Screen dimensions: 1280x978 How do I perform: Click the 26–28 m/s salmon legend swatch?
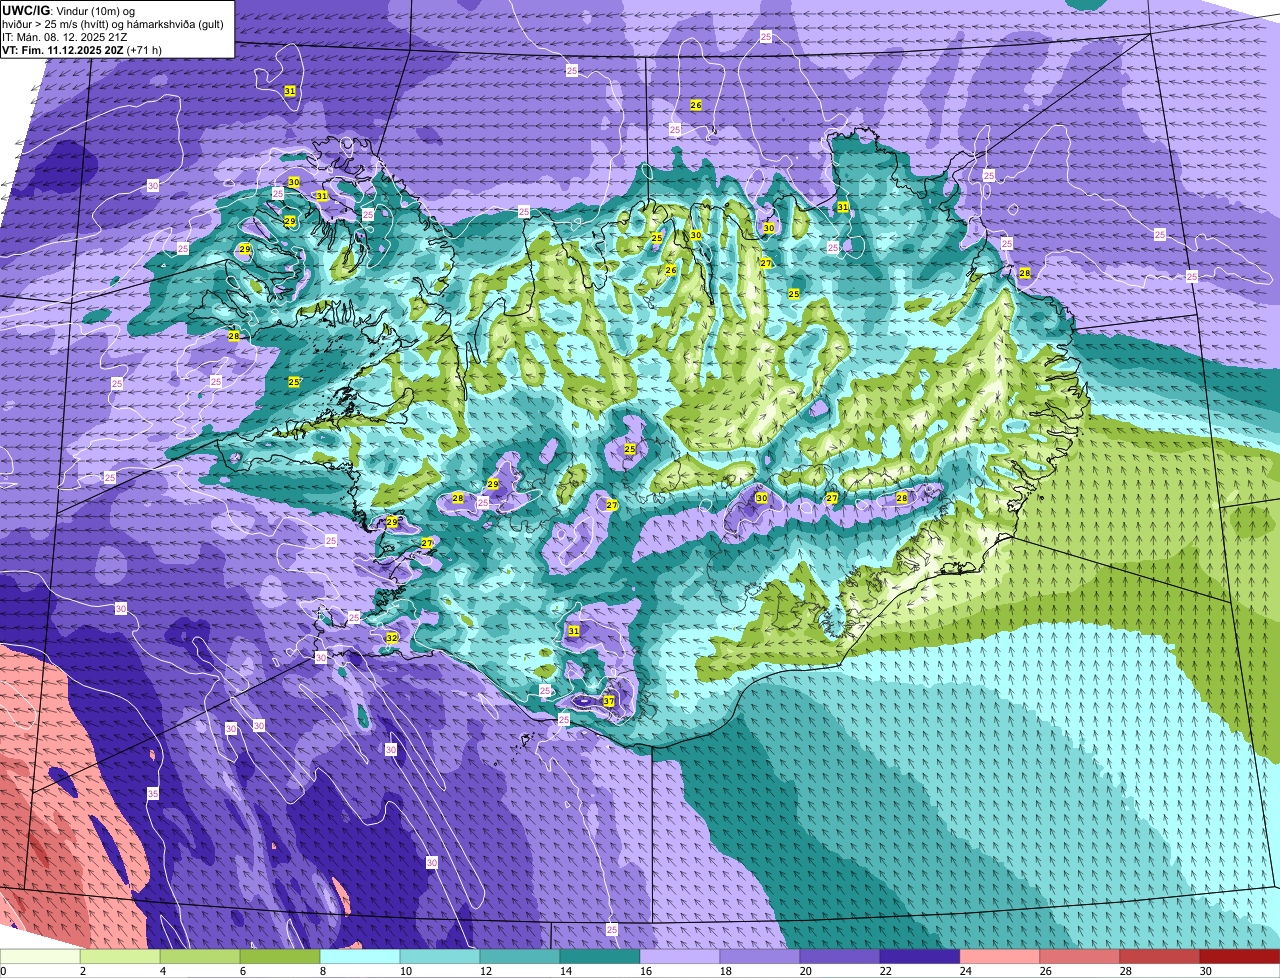pyautogui.click(x=1080, y=956)
